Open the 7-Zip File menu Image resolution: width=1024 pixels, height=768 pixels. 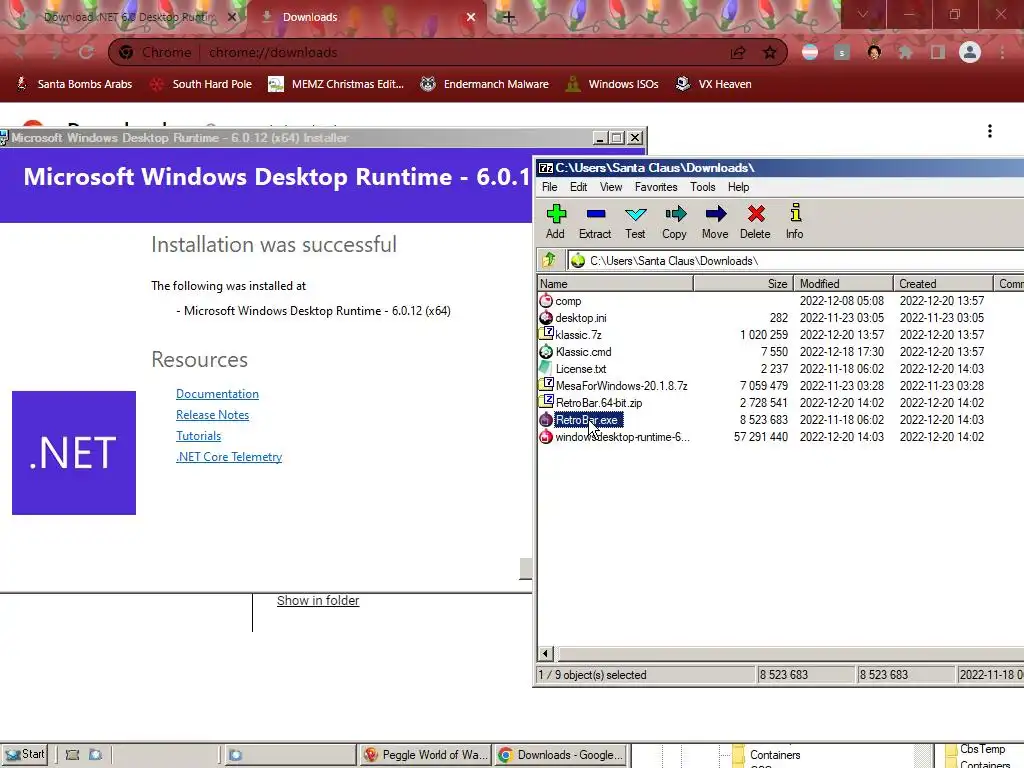coord(550,187)
